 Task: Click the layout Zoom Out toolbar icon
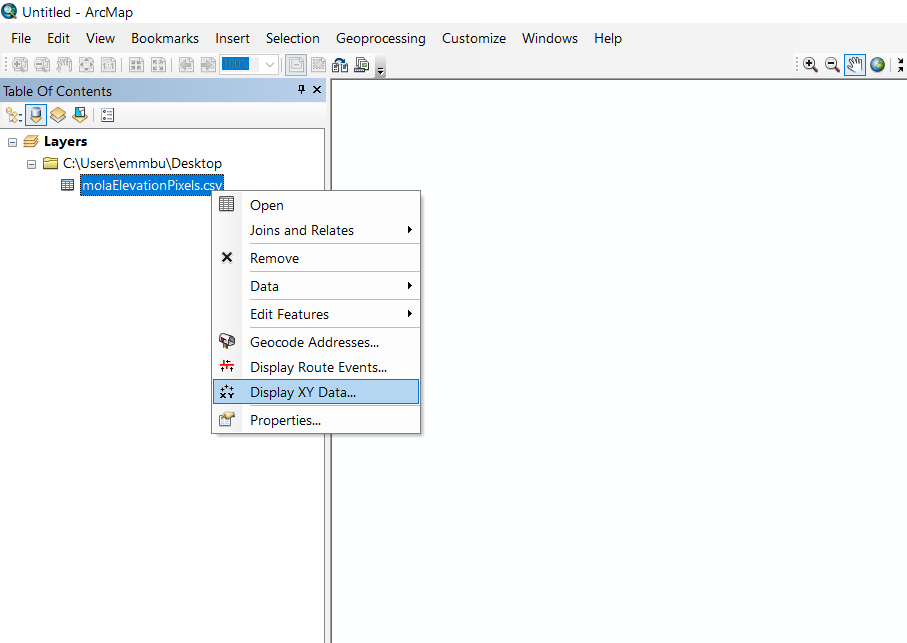pos(42,65)
